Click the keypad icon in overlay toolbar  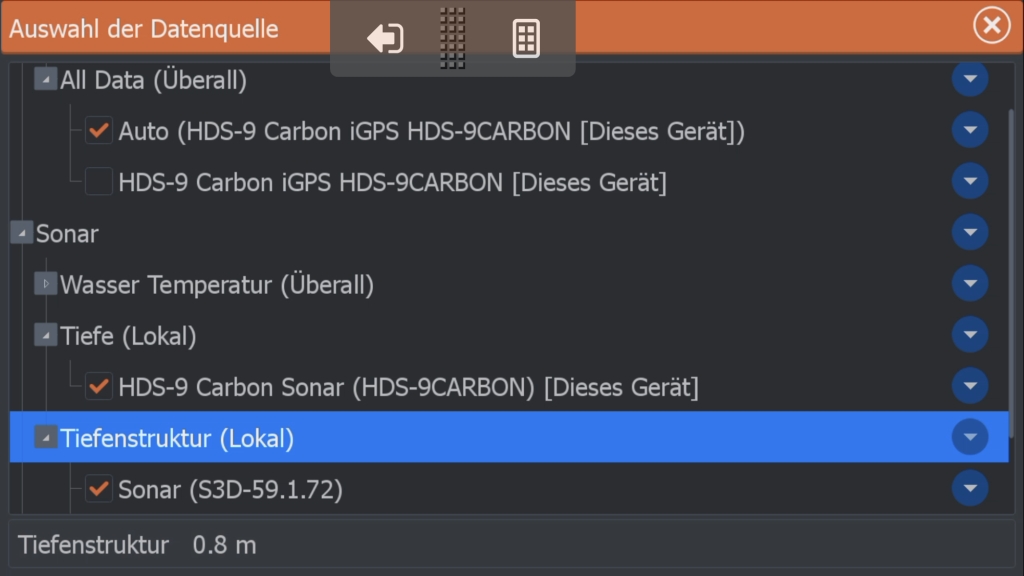click(x=526, y=39)
